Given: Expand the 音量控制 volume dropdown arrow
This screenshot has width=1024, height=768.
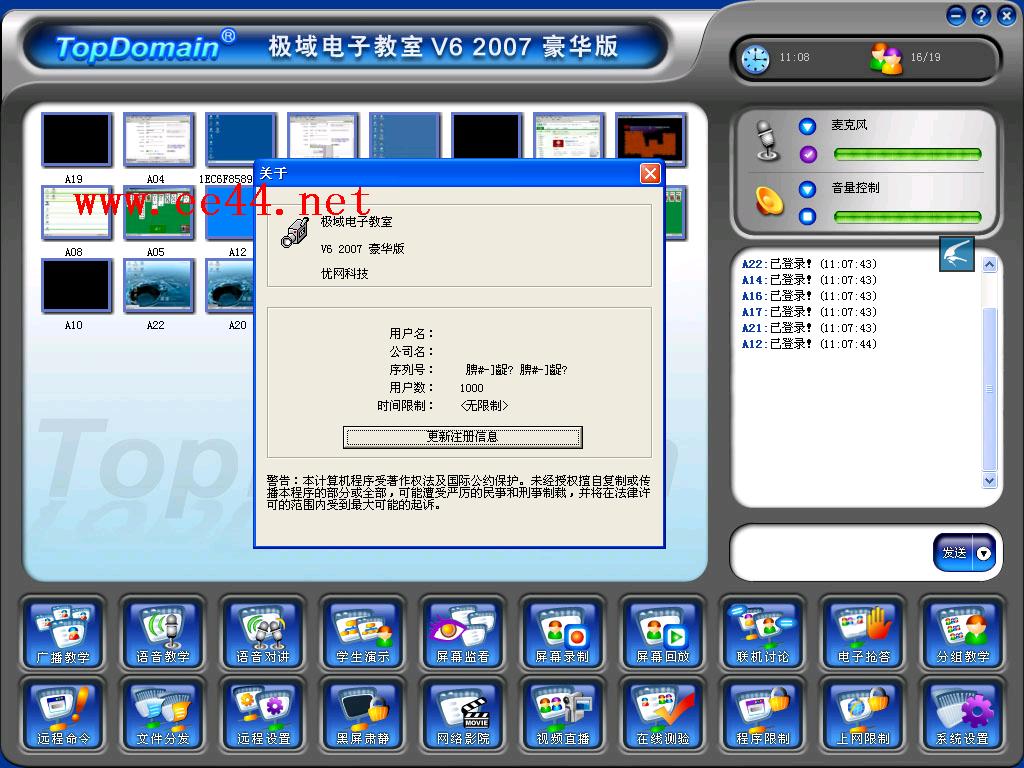Looking at the screenshot, I should point(808,189).
